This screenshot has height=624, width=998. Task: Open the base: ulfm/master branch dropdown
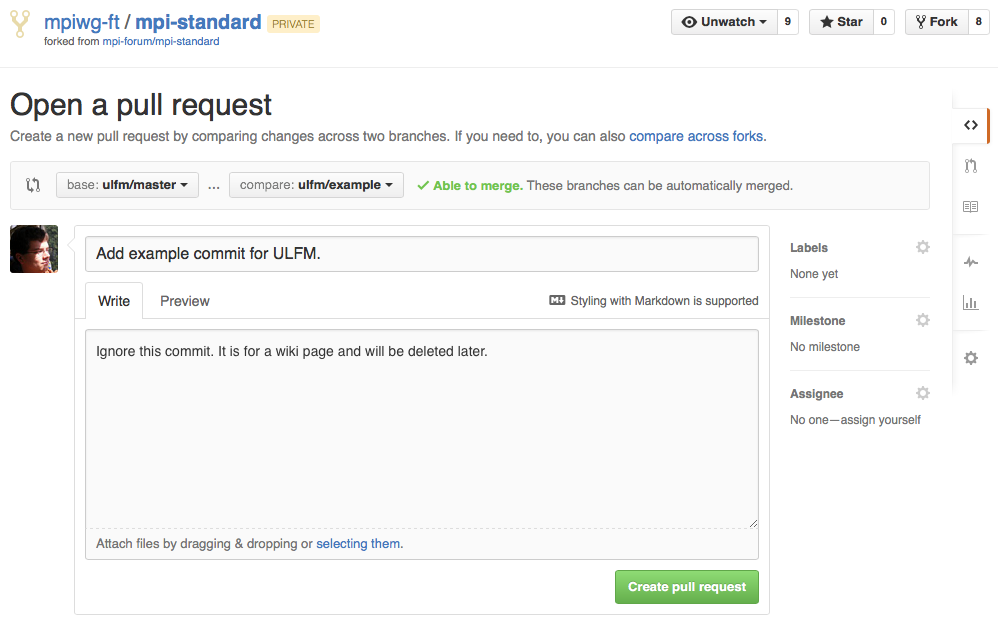pos(127,185)
